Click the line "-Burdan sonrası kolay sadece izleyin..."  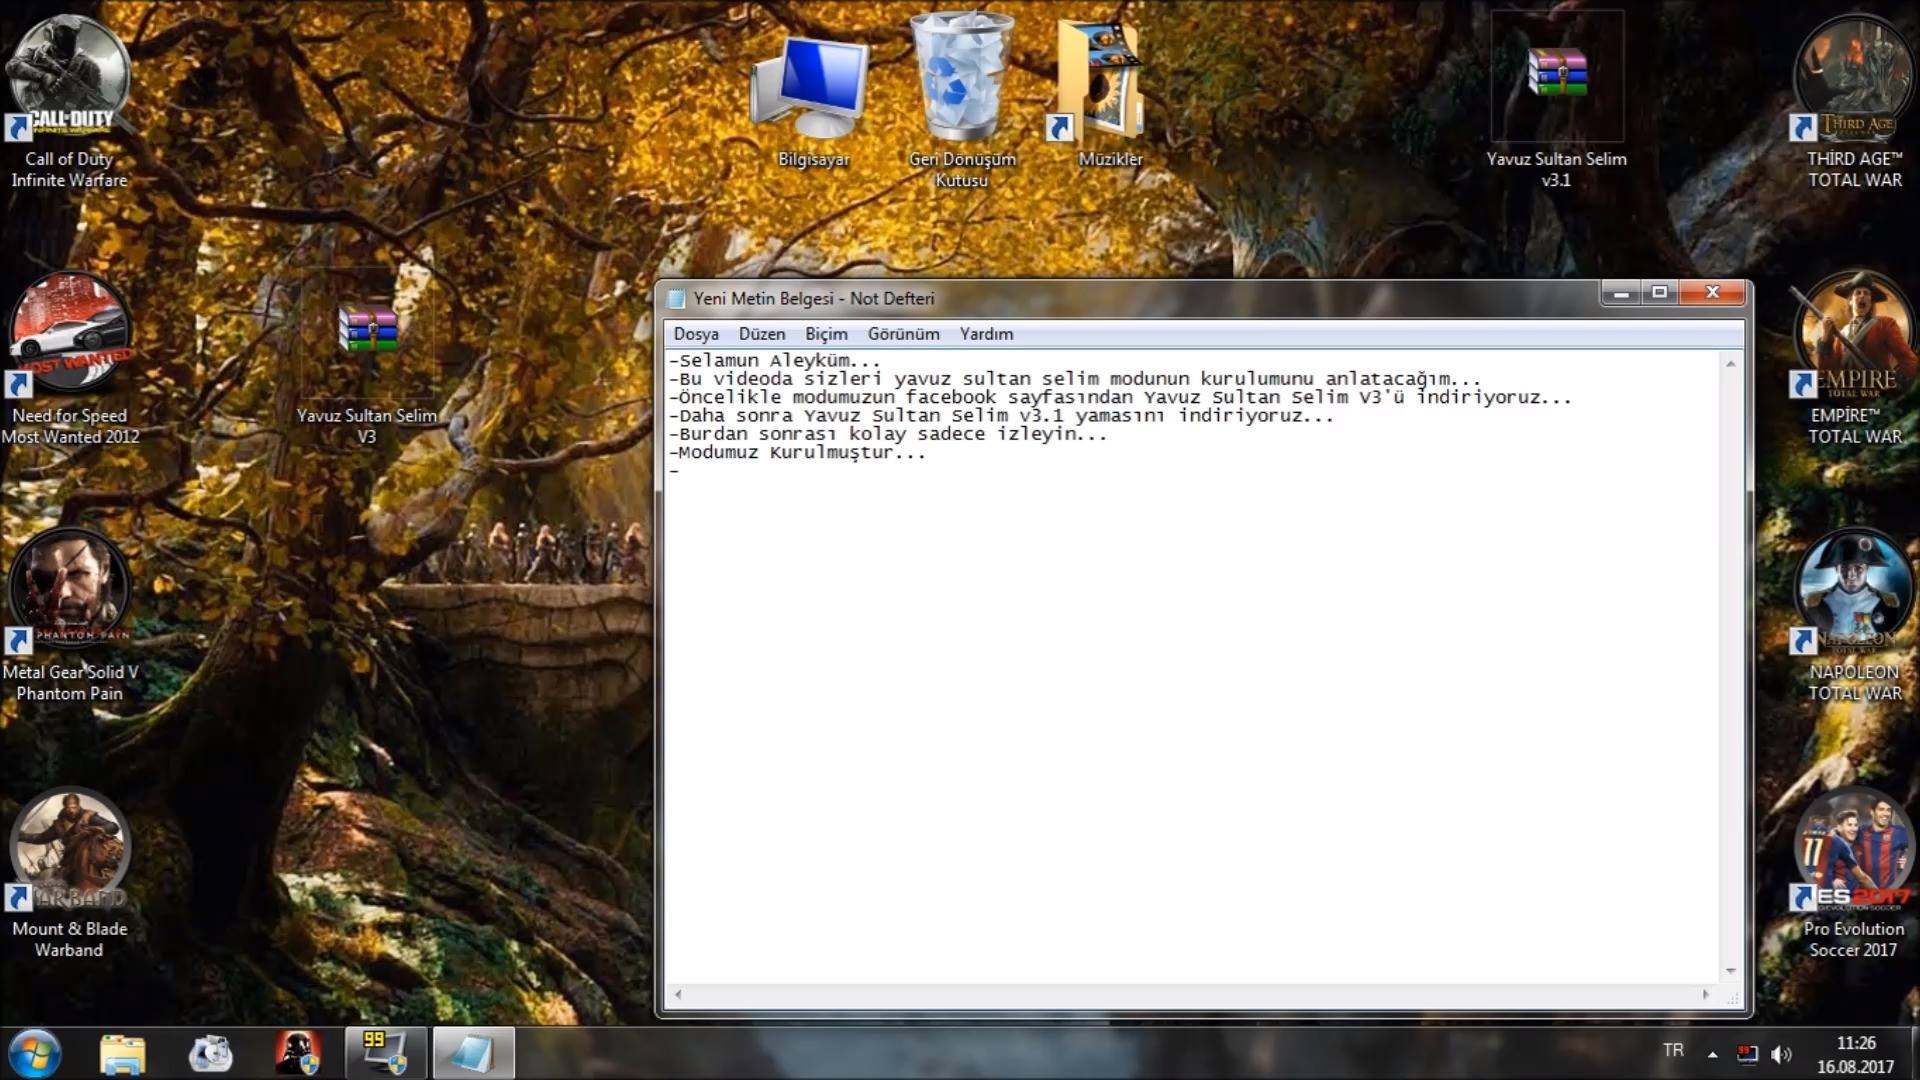click(888, 434)
